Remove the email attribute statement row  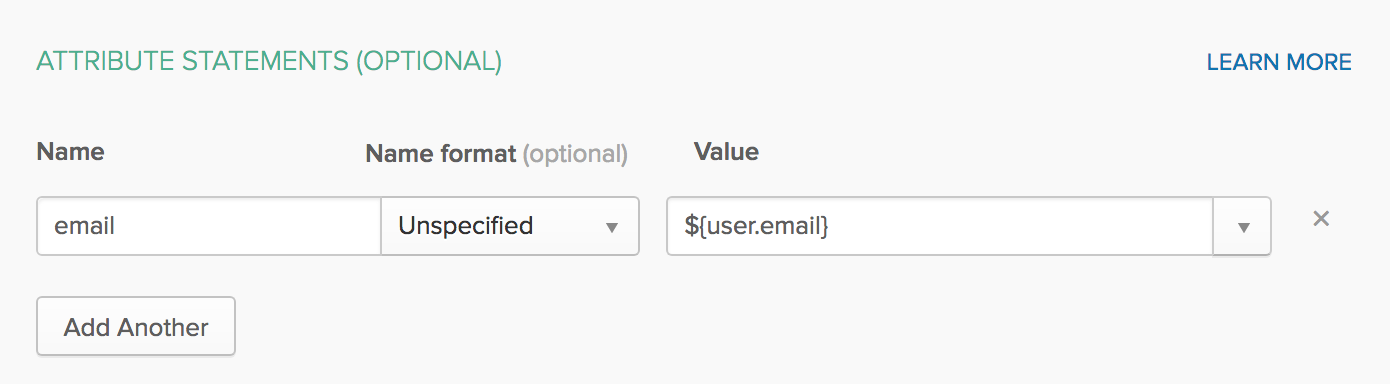(x=1321, y=219)
